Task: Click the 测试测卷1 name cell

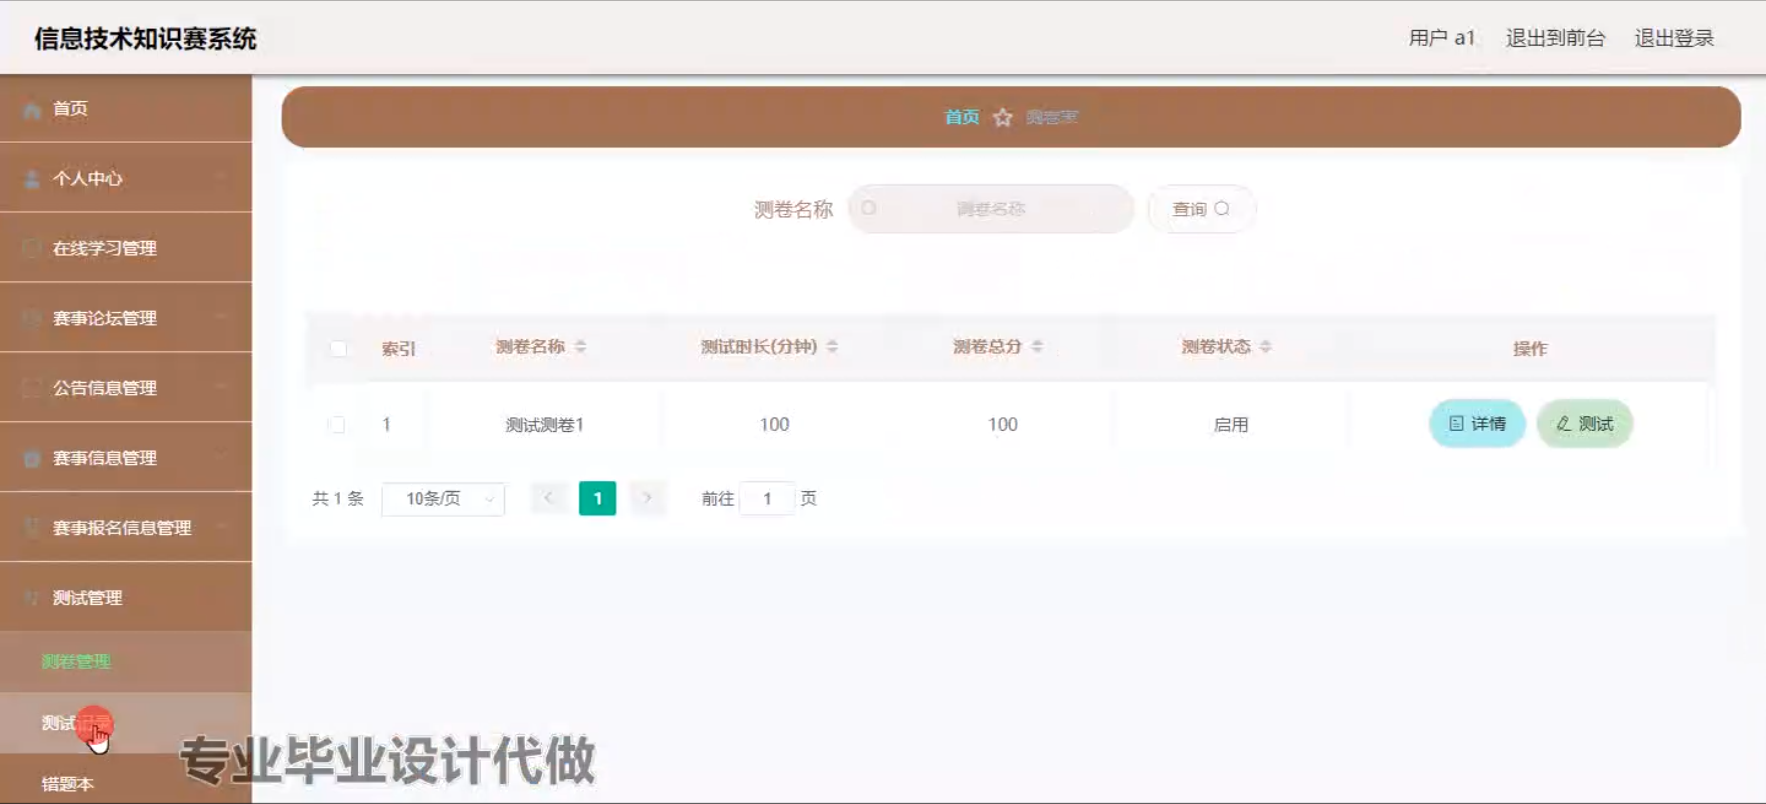Action: [545, 425]
